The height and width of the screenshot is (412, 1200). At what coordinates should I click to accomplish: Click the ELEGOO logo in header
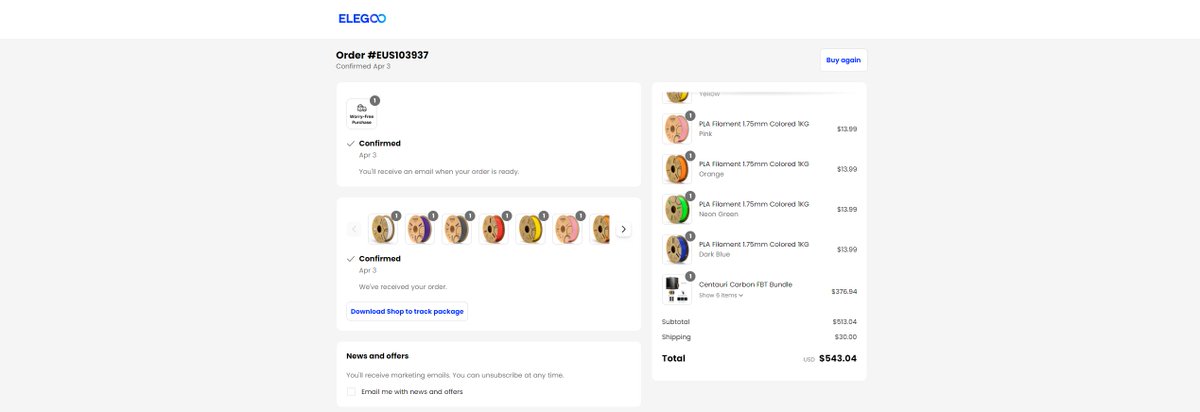(362, 18)
